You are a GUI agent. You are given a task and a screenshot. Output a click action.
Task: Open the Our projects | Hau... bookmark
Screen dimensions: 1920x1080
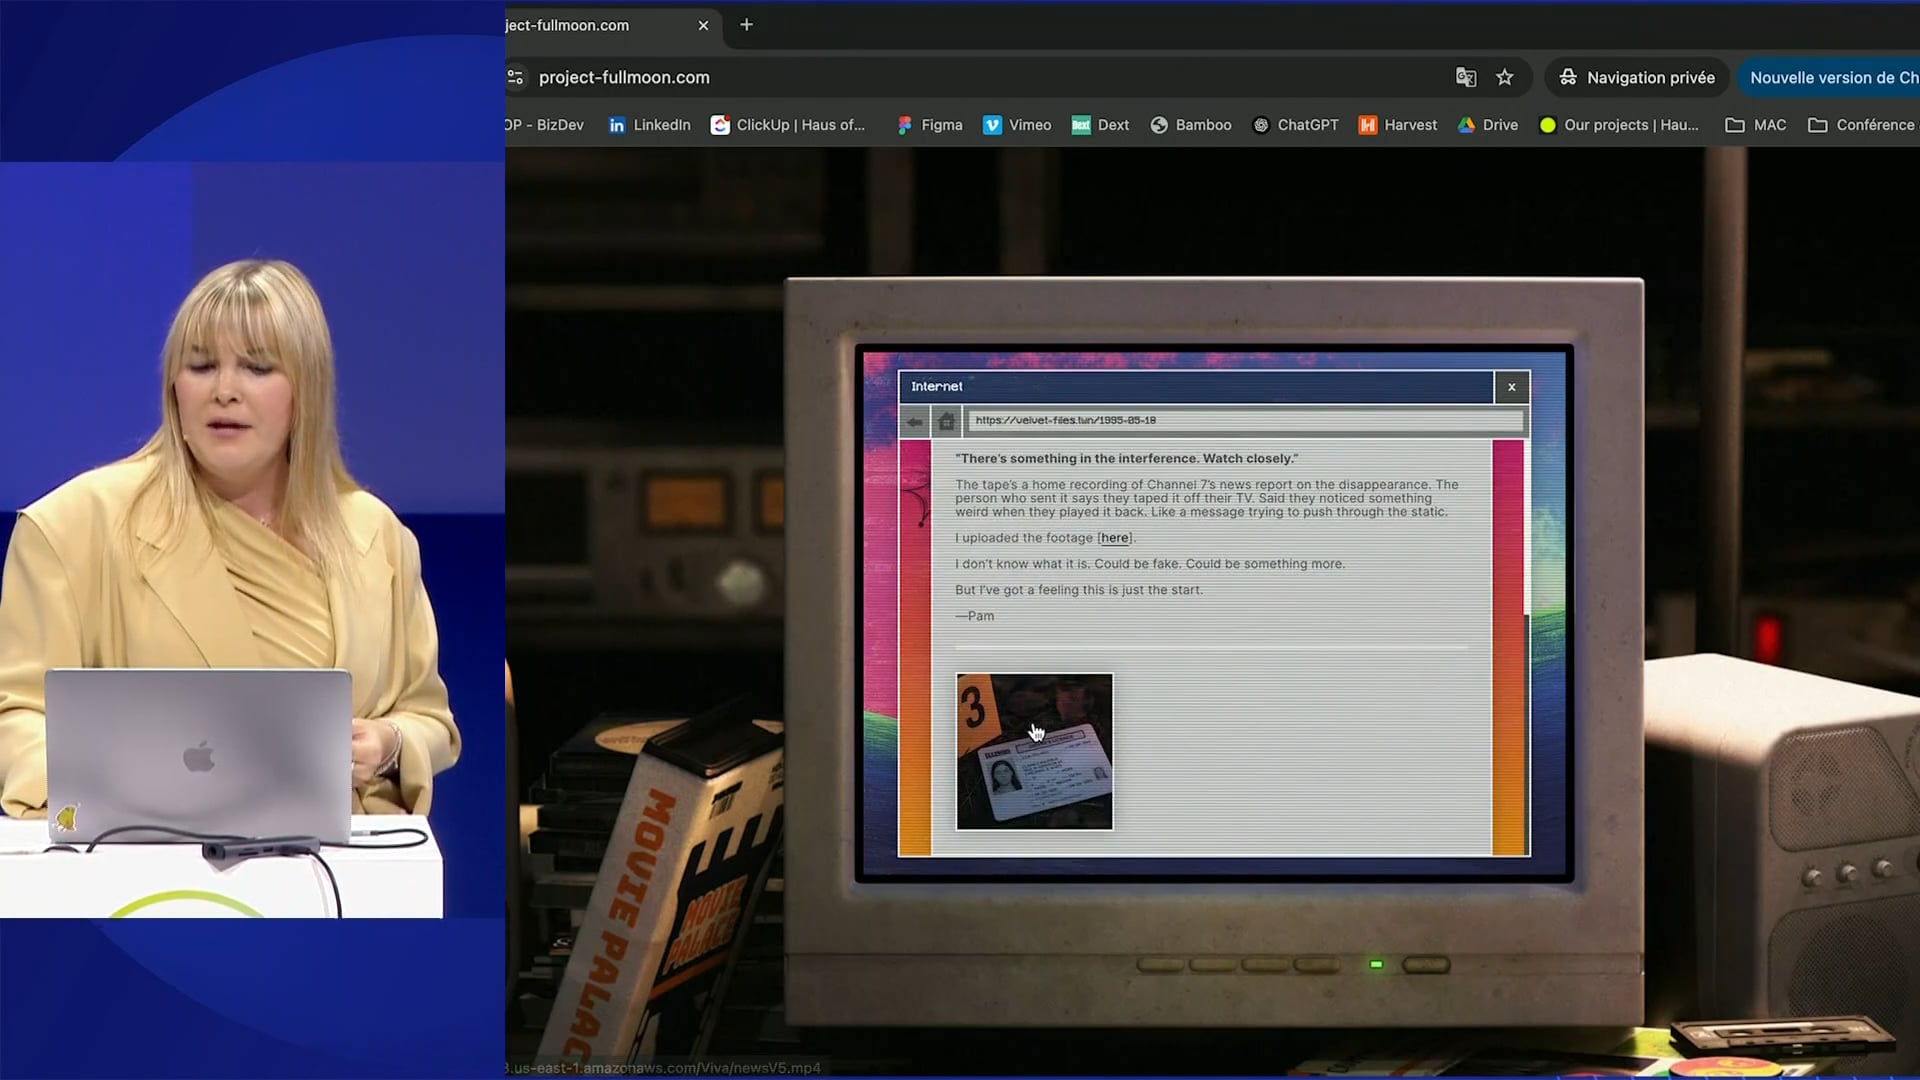(1620, 125)
